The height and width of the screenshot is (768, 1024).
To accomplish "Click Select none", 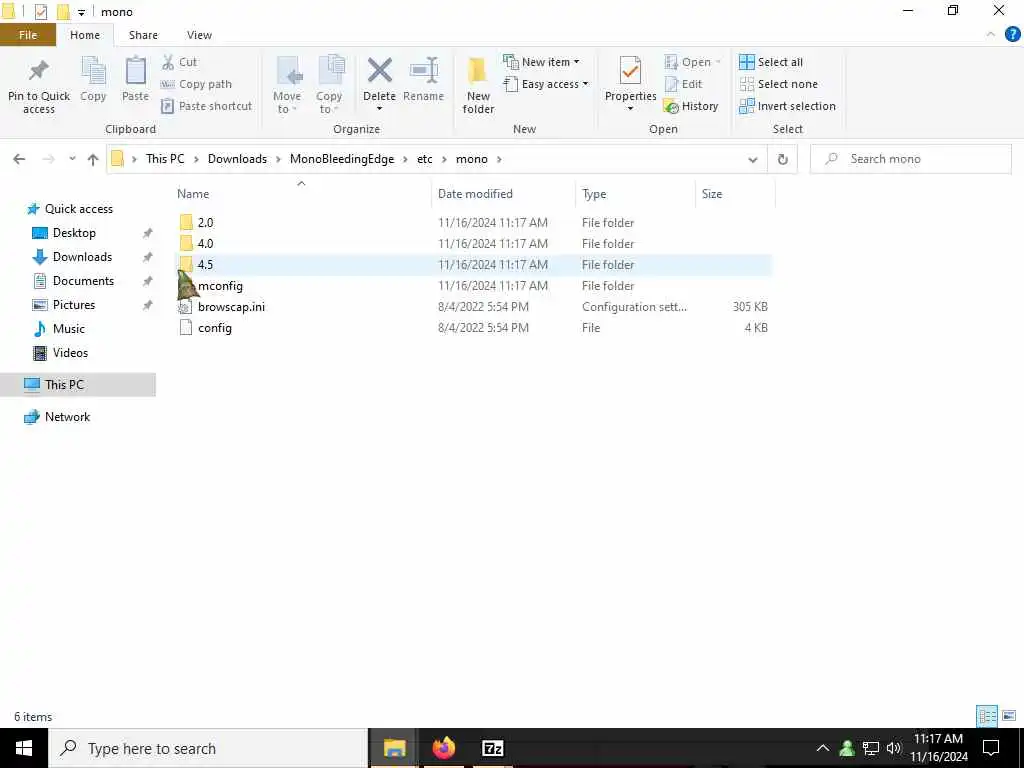I will pos(778,84).
